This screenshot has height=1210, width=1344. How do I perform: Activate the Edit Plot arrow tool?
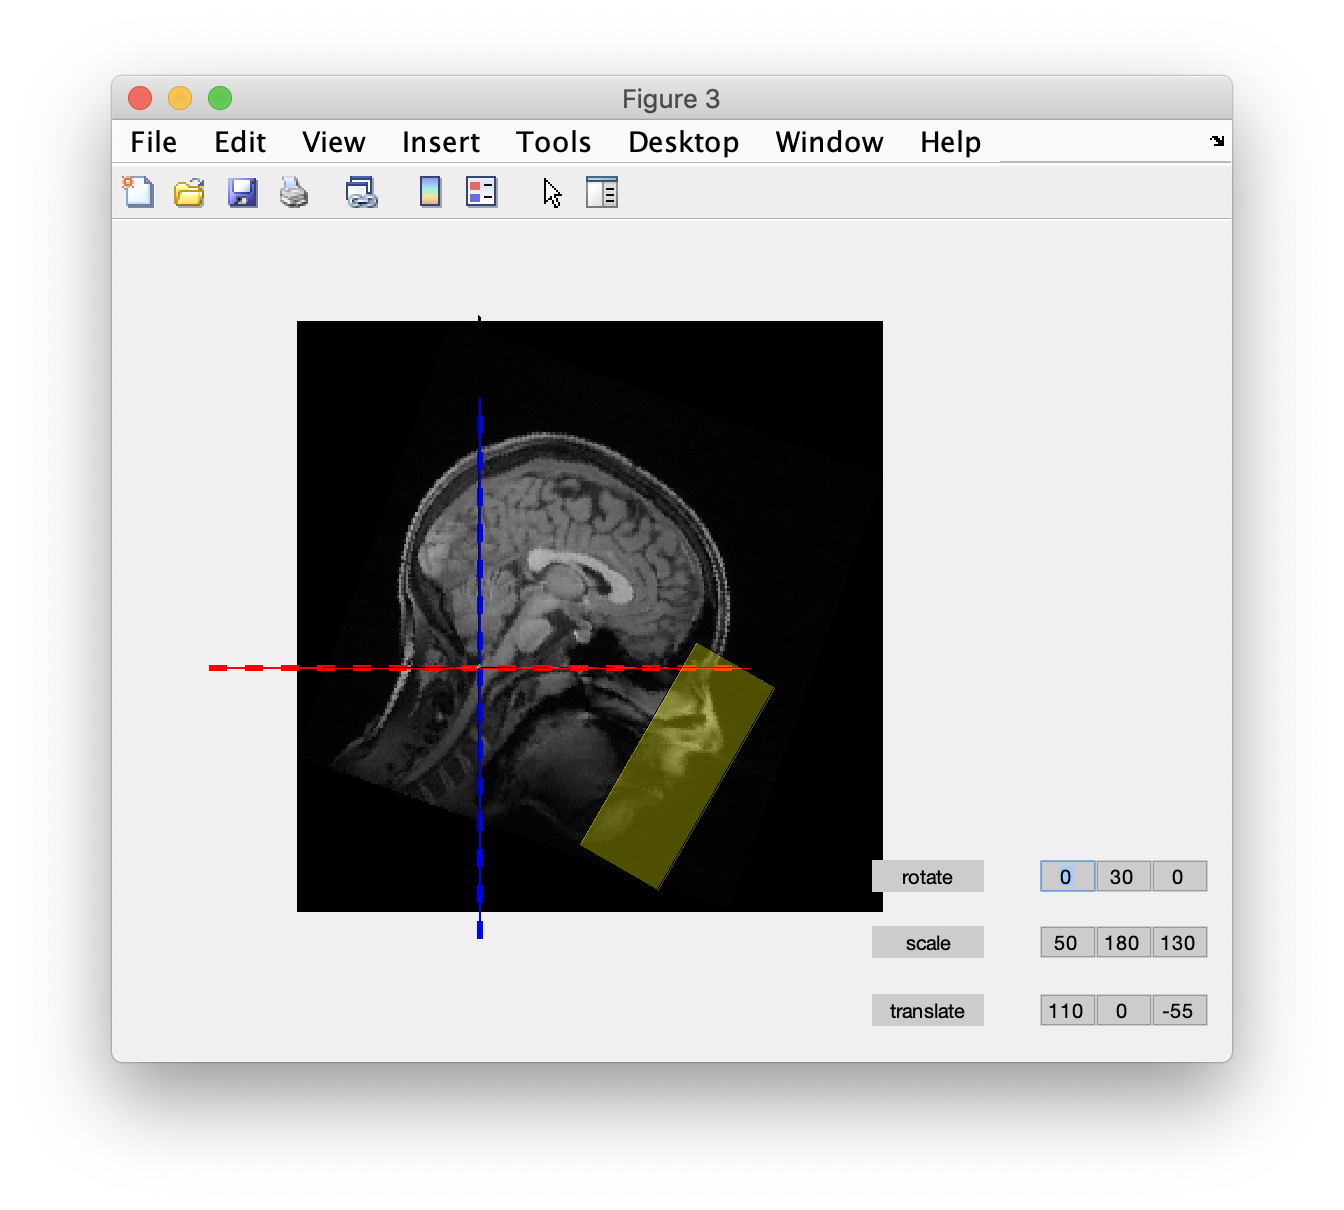tap(552, 192)
